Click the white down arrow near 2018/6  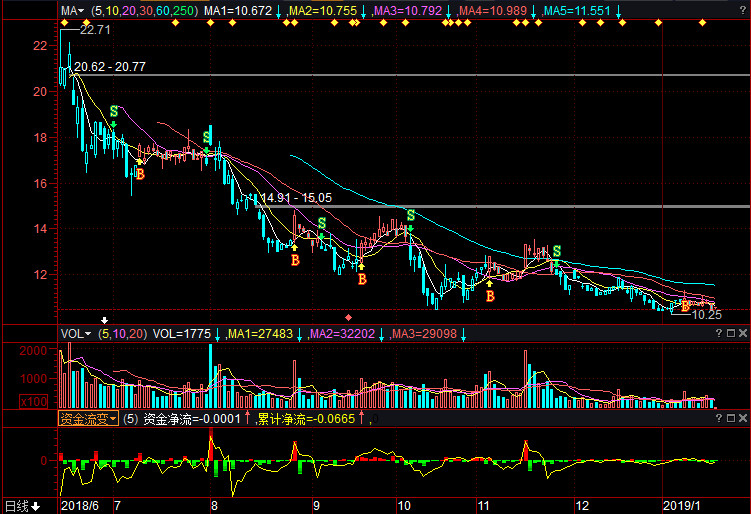(102, 319)
